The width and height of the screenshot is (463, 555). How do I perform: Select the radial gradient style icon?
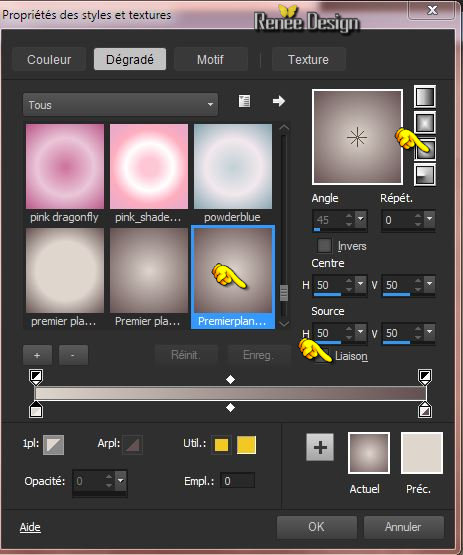tap(425, 175)
